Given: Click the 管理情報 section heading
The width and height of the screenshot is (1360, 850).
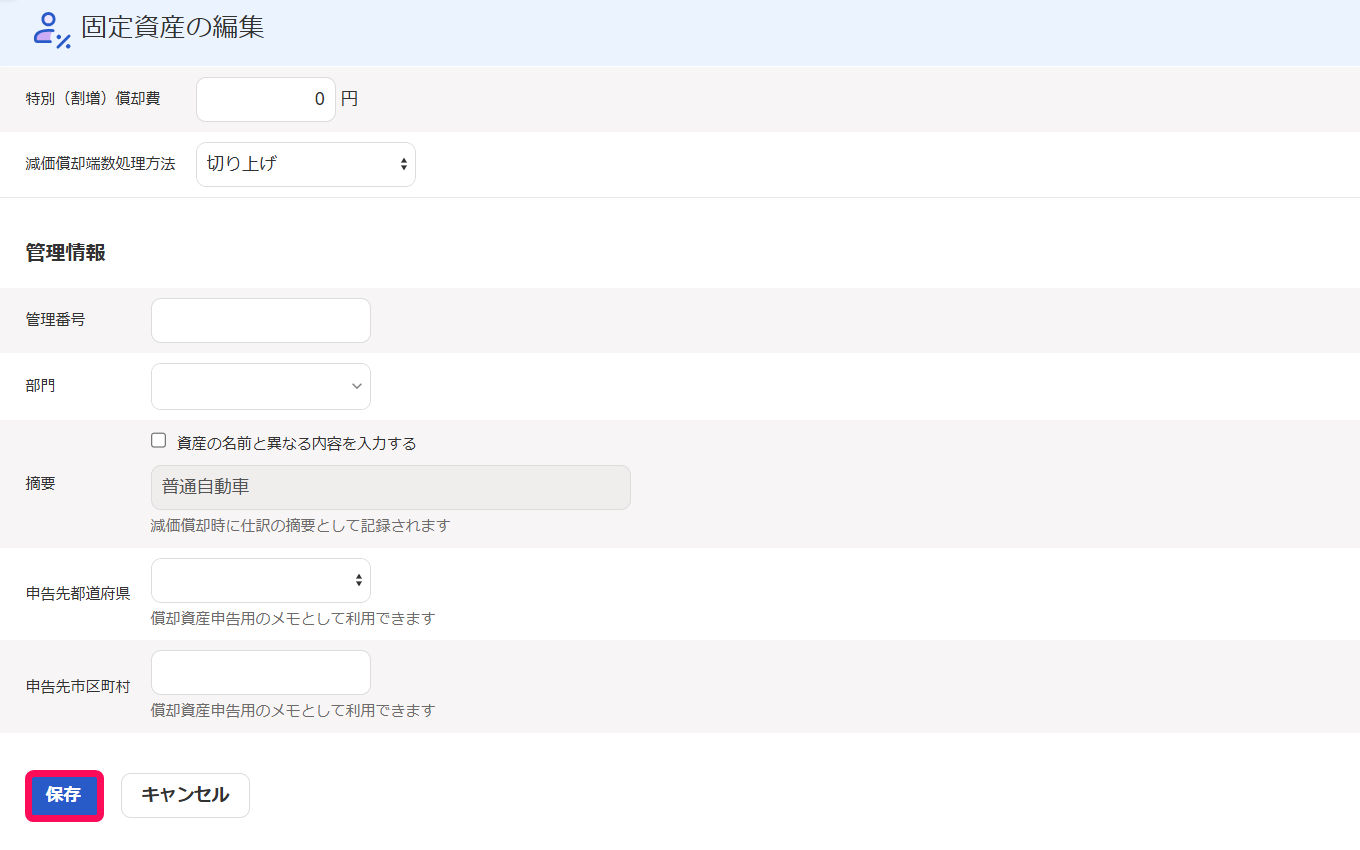Looking at the screenshot, I should pos(66,253).
